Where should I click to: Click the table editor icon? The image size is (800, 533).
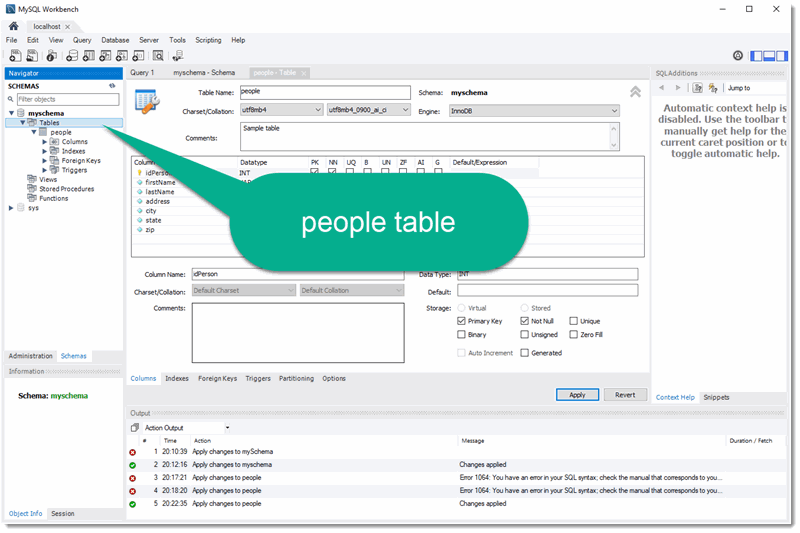click(x=147, y=101)
